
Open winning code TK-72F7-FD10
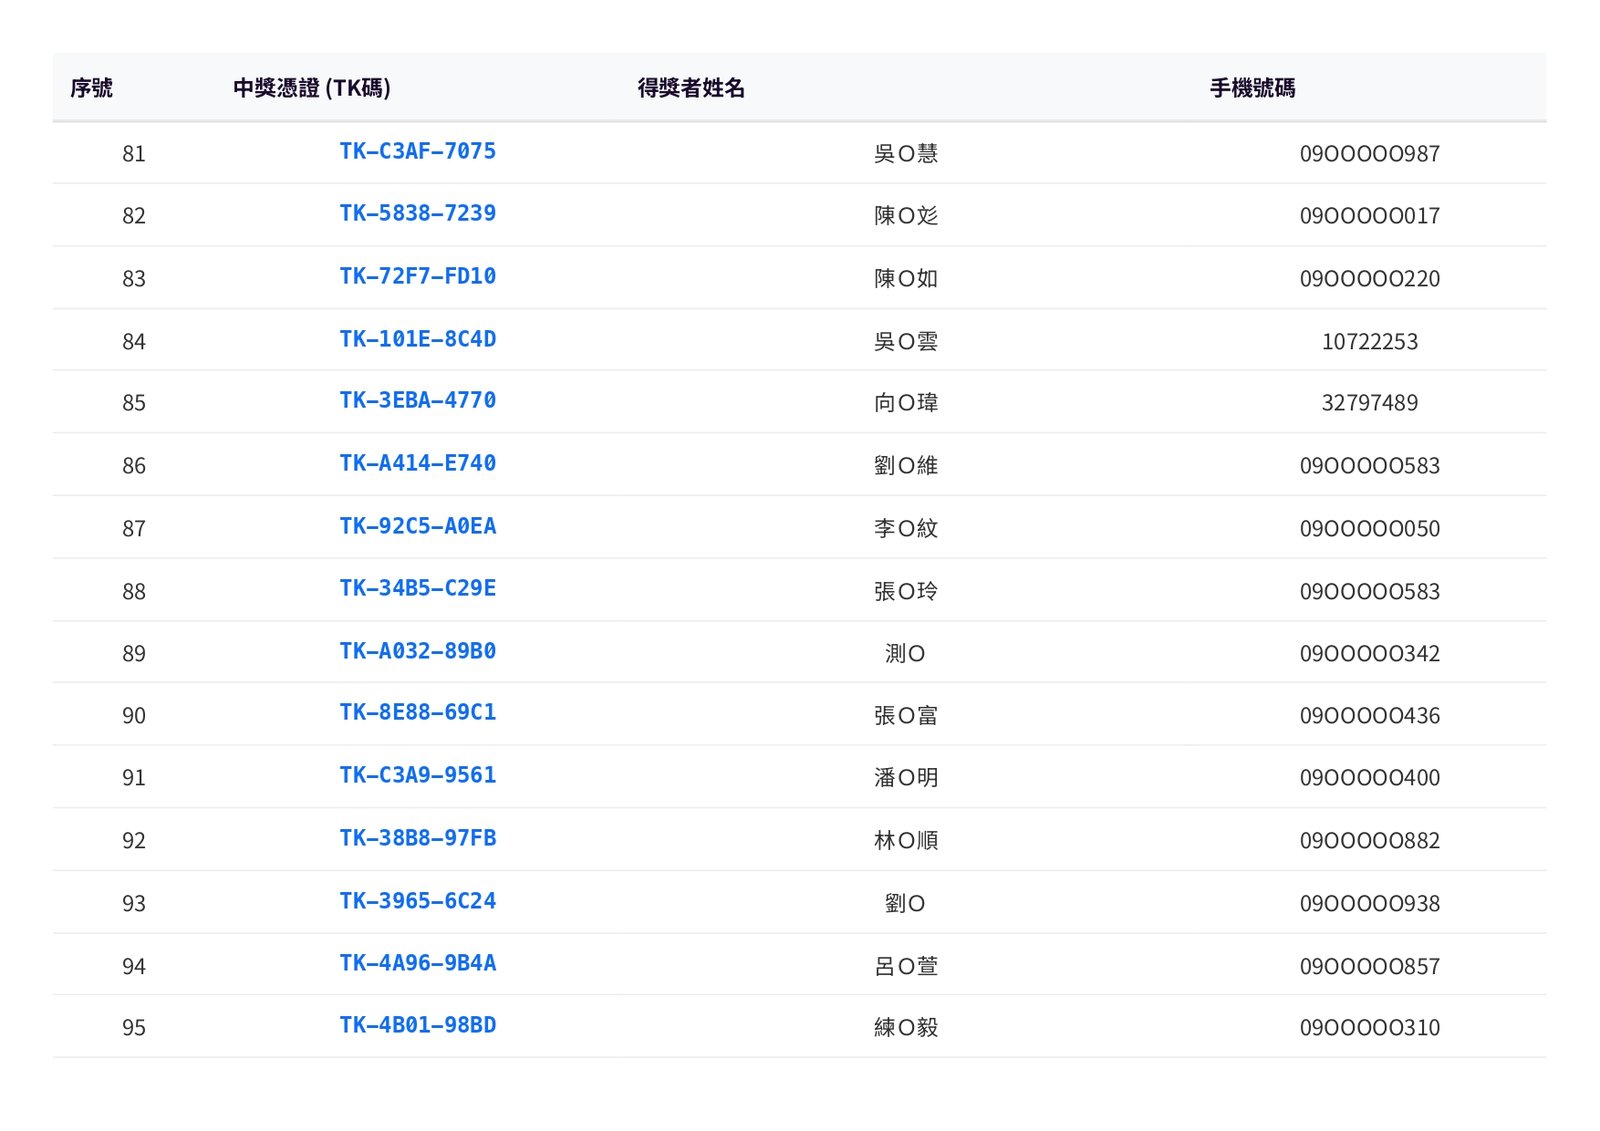[x=417, y=277]
